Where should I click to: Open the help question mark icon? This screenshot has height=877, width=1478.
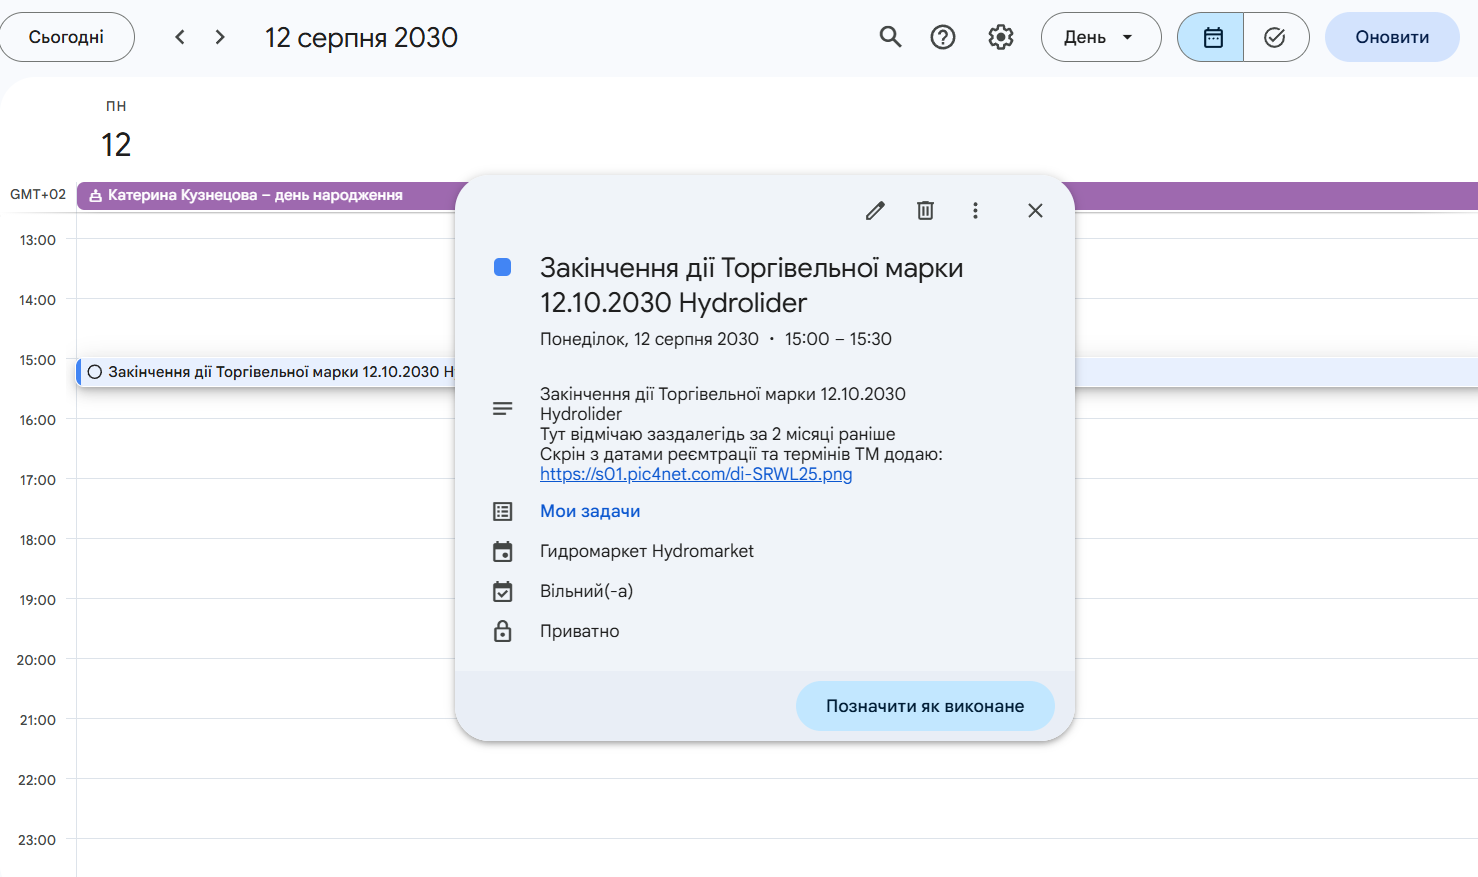point(943,37)
